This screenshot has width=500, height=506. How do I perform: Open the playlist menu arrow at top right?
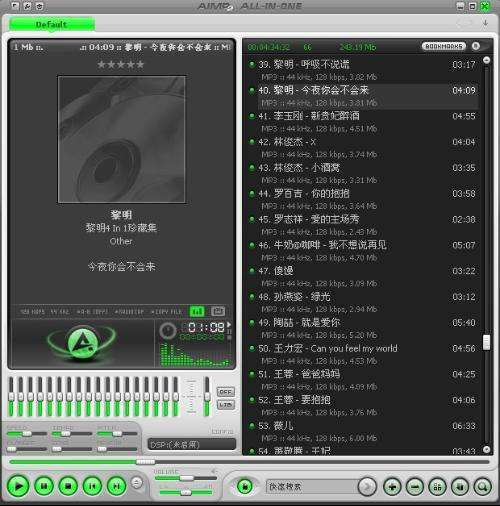(x=485, y=23)
